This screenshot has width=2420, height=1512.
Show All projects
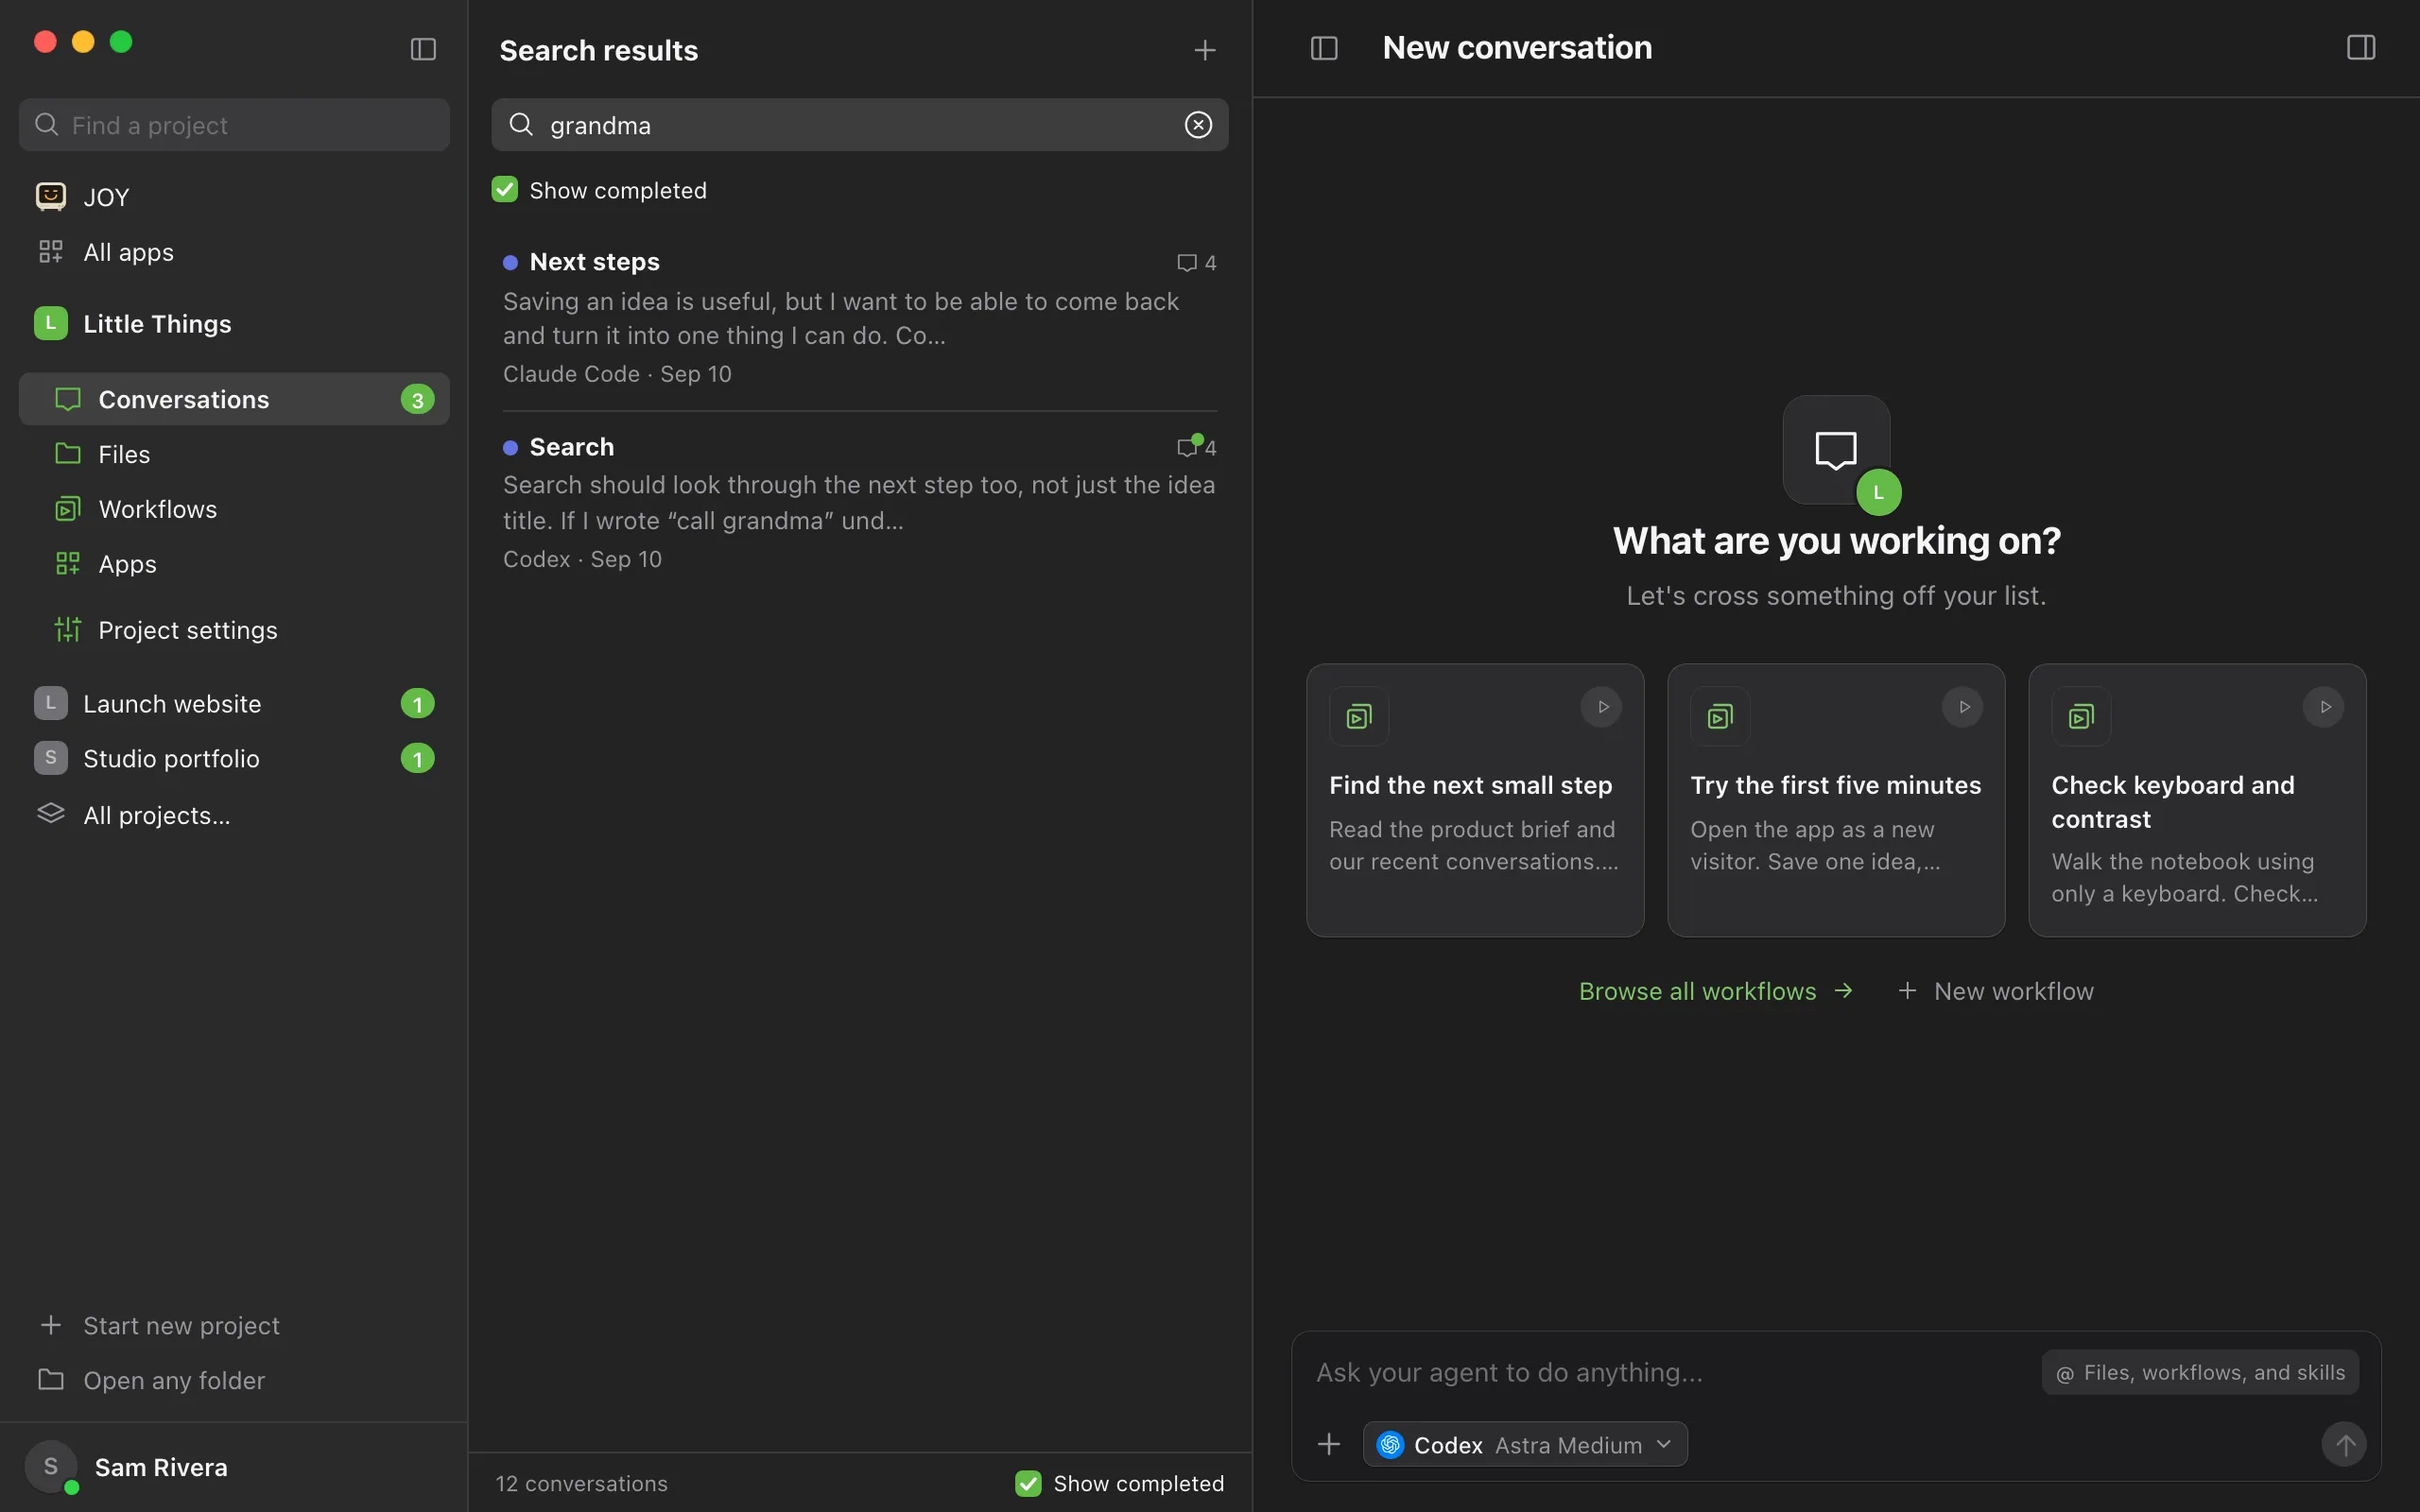[234, 815]
